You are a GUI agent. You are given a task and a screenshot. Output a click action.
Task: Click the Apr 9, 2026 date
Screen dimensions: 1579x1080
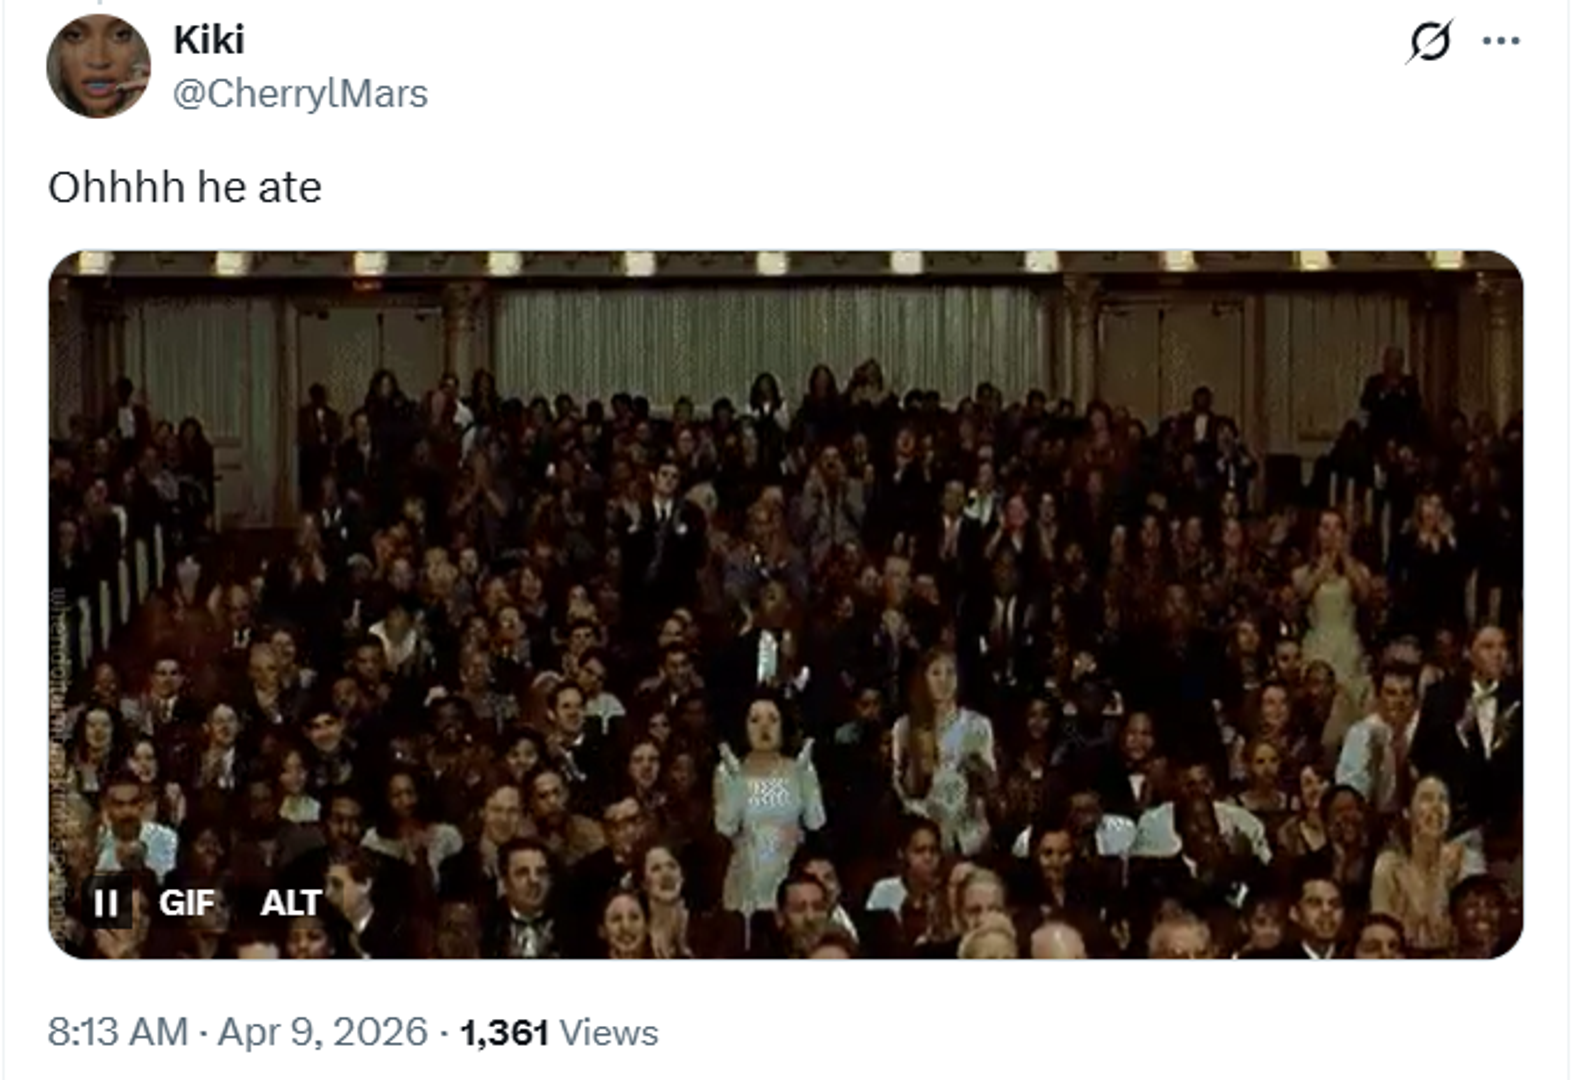[x=322, y=1032]
